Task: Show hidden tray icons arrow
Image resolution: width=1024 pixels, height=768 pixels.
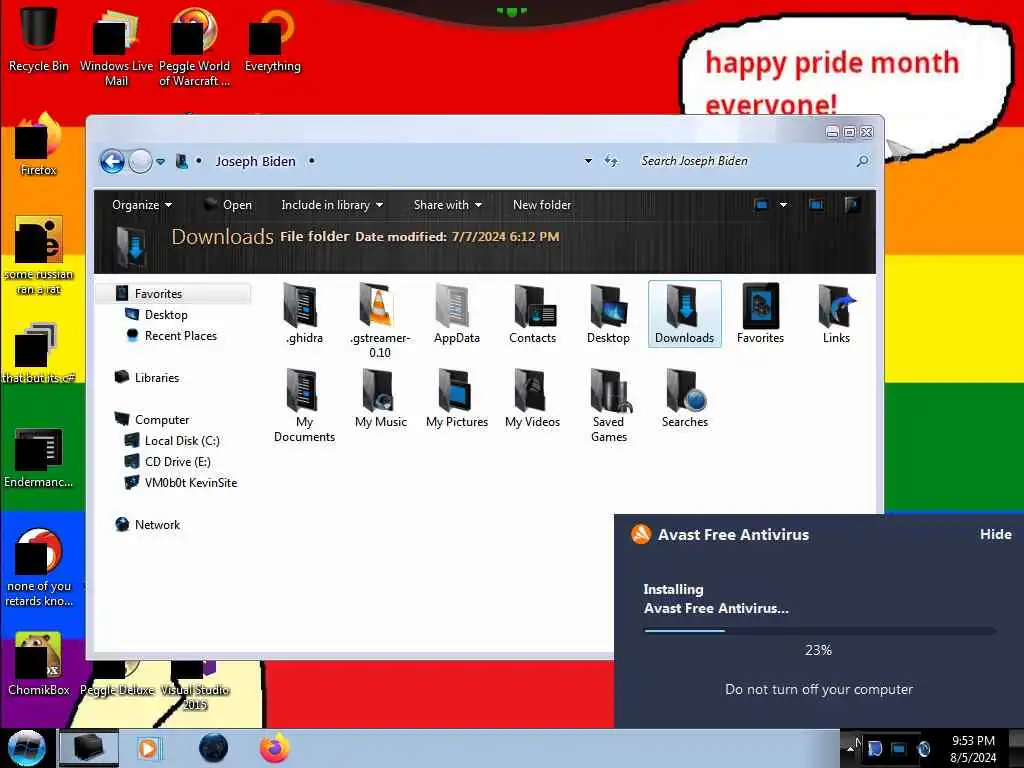Action: 850,748
